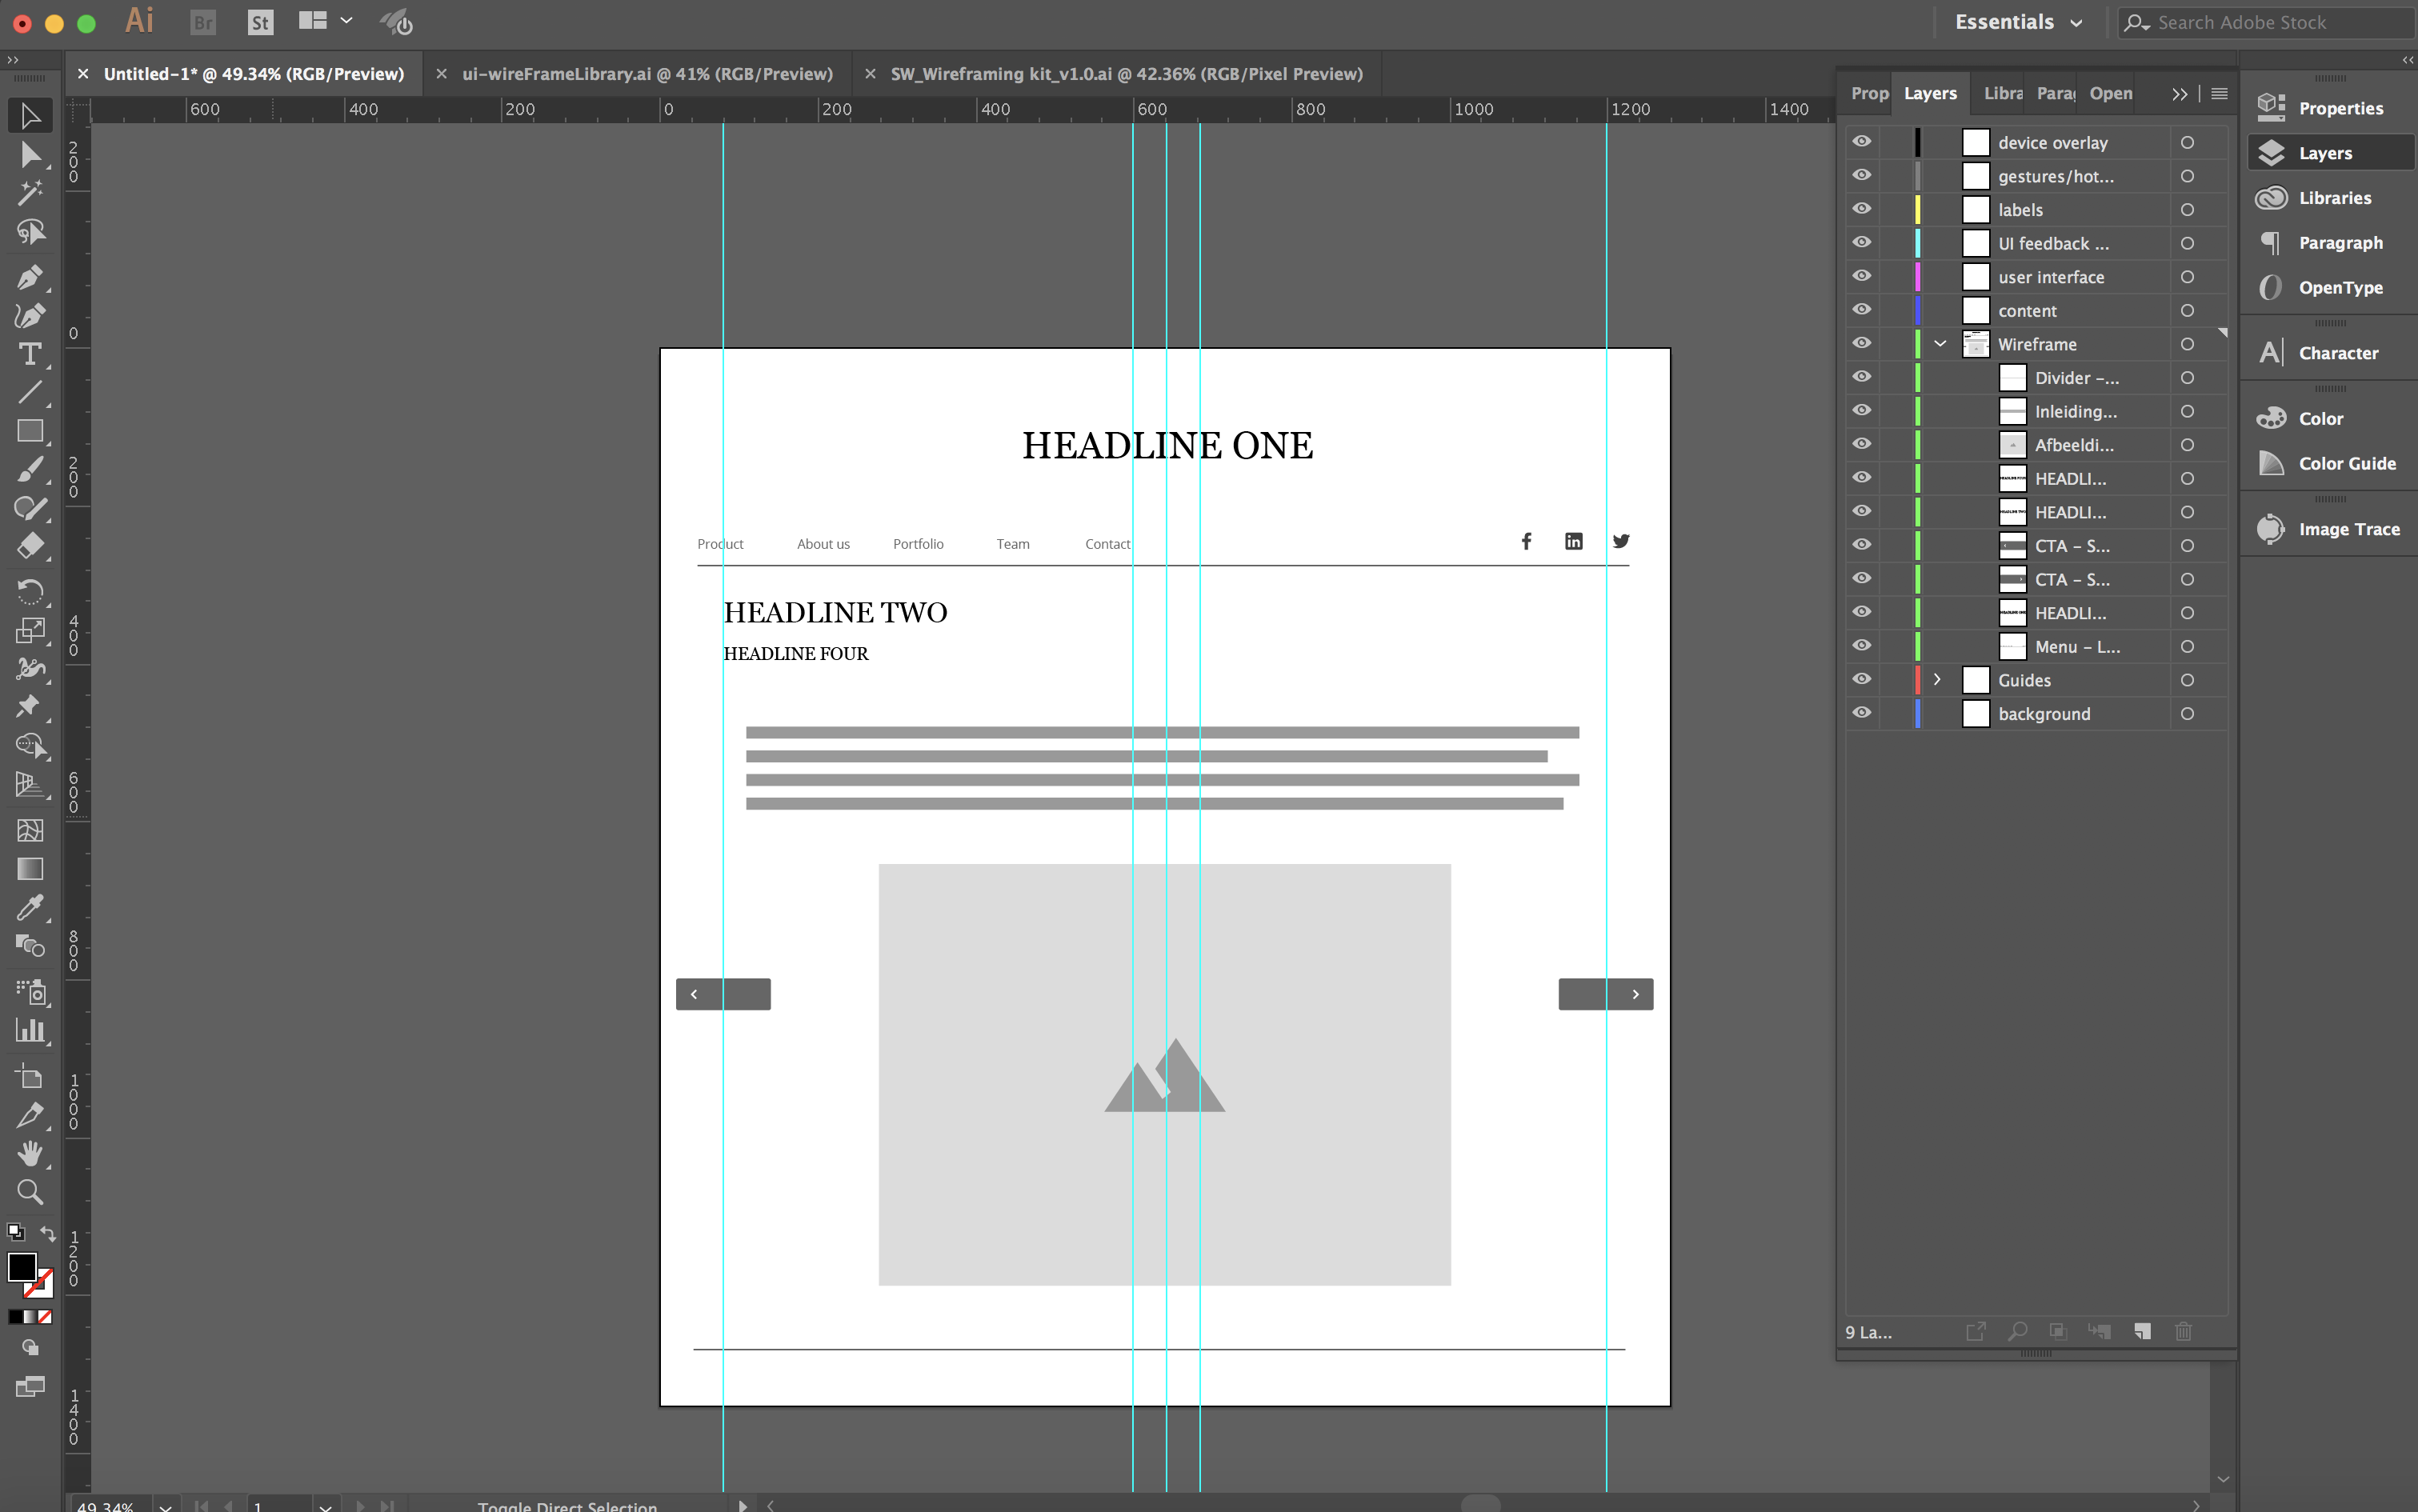Hide the device overlay layer
Viewport: 2418px width, 1512px height.
1861,142
